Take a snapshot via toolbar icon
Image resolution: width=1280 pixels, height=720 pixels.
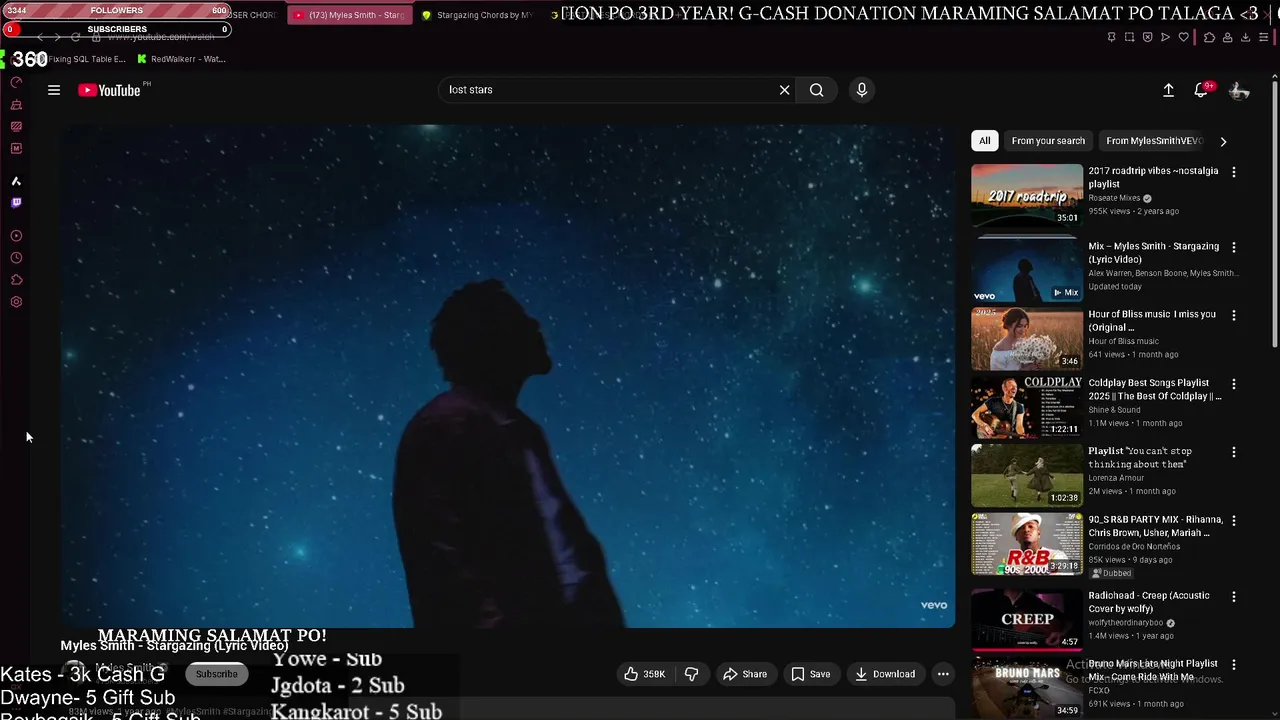1129,37
